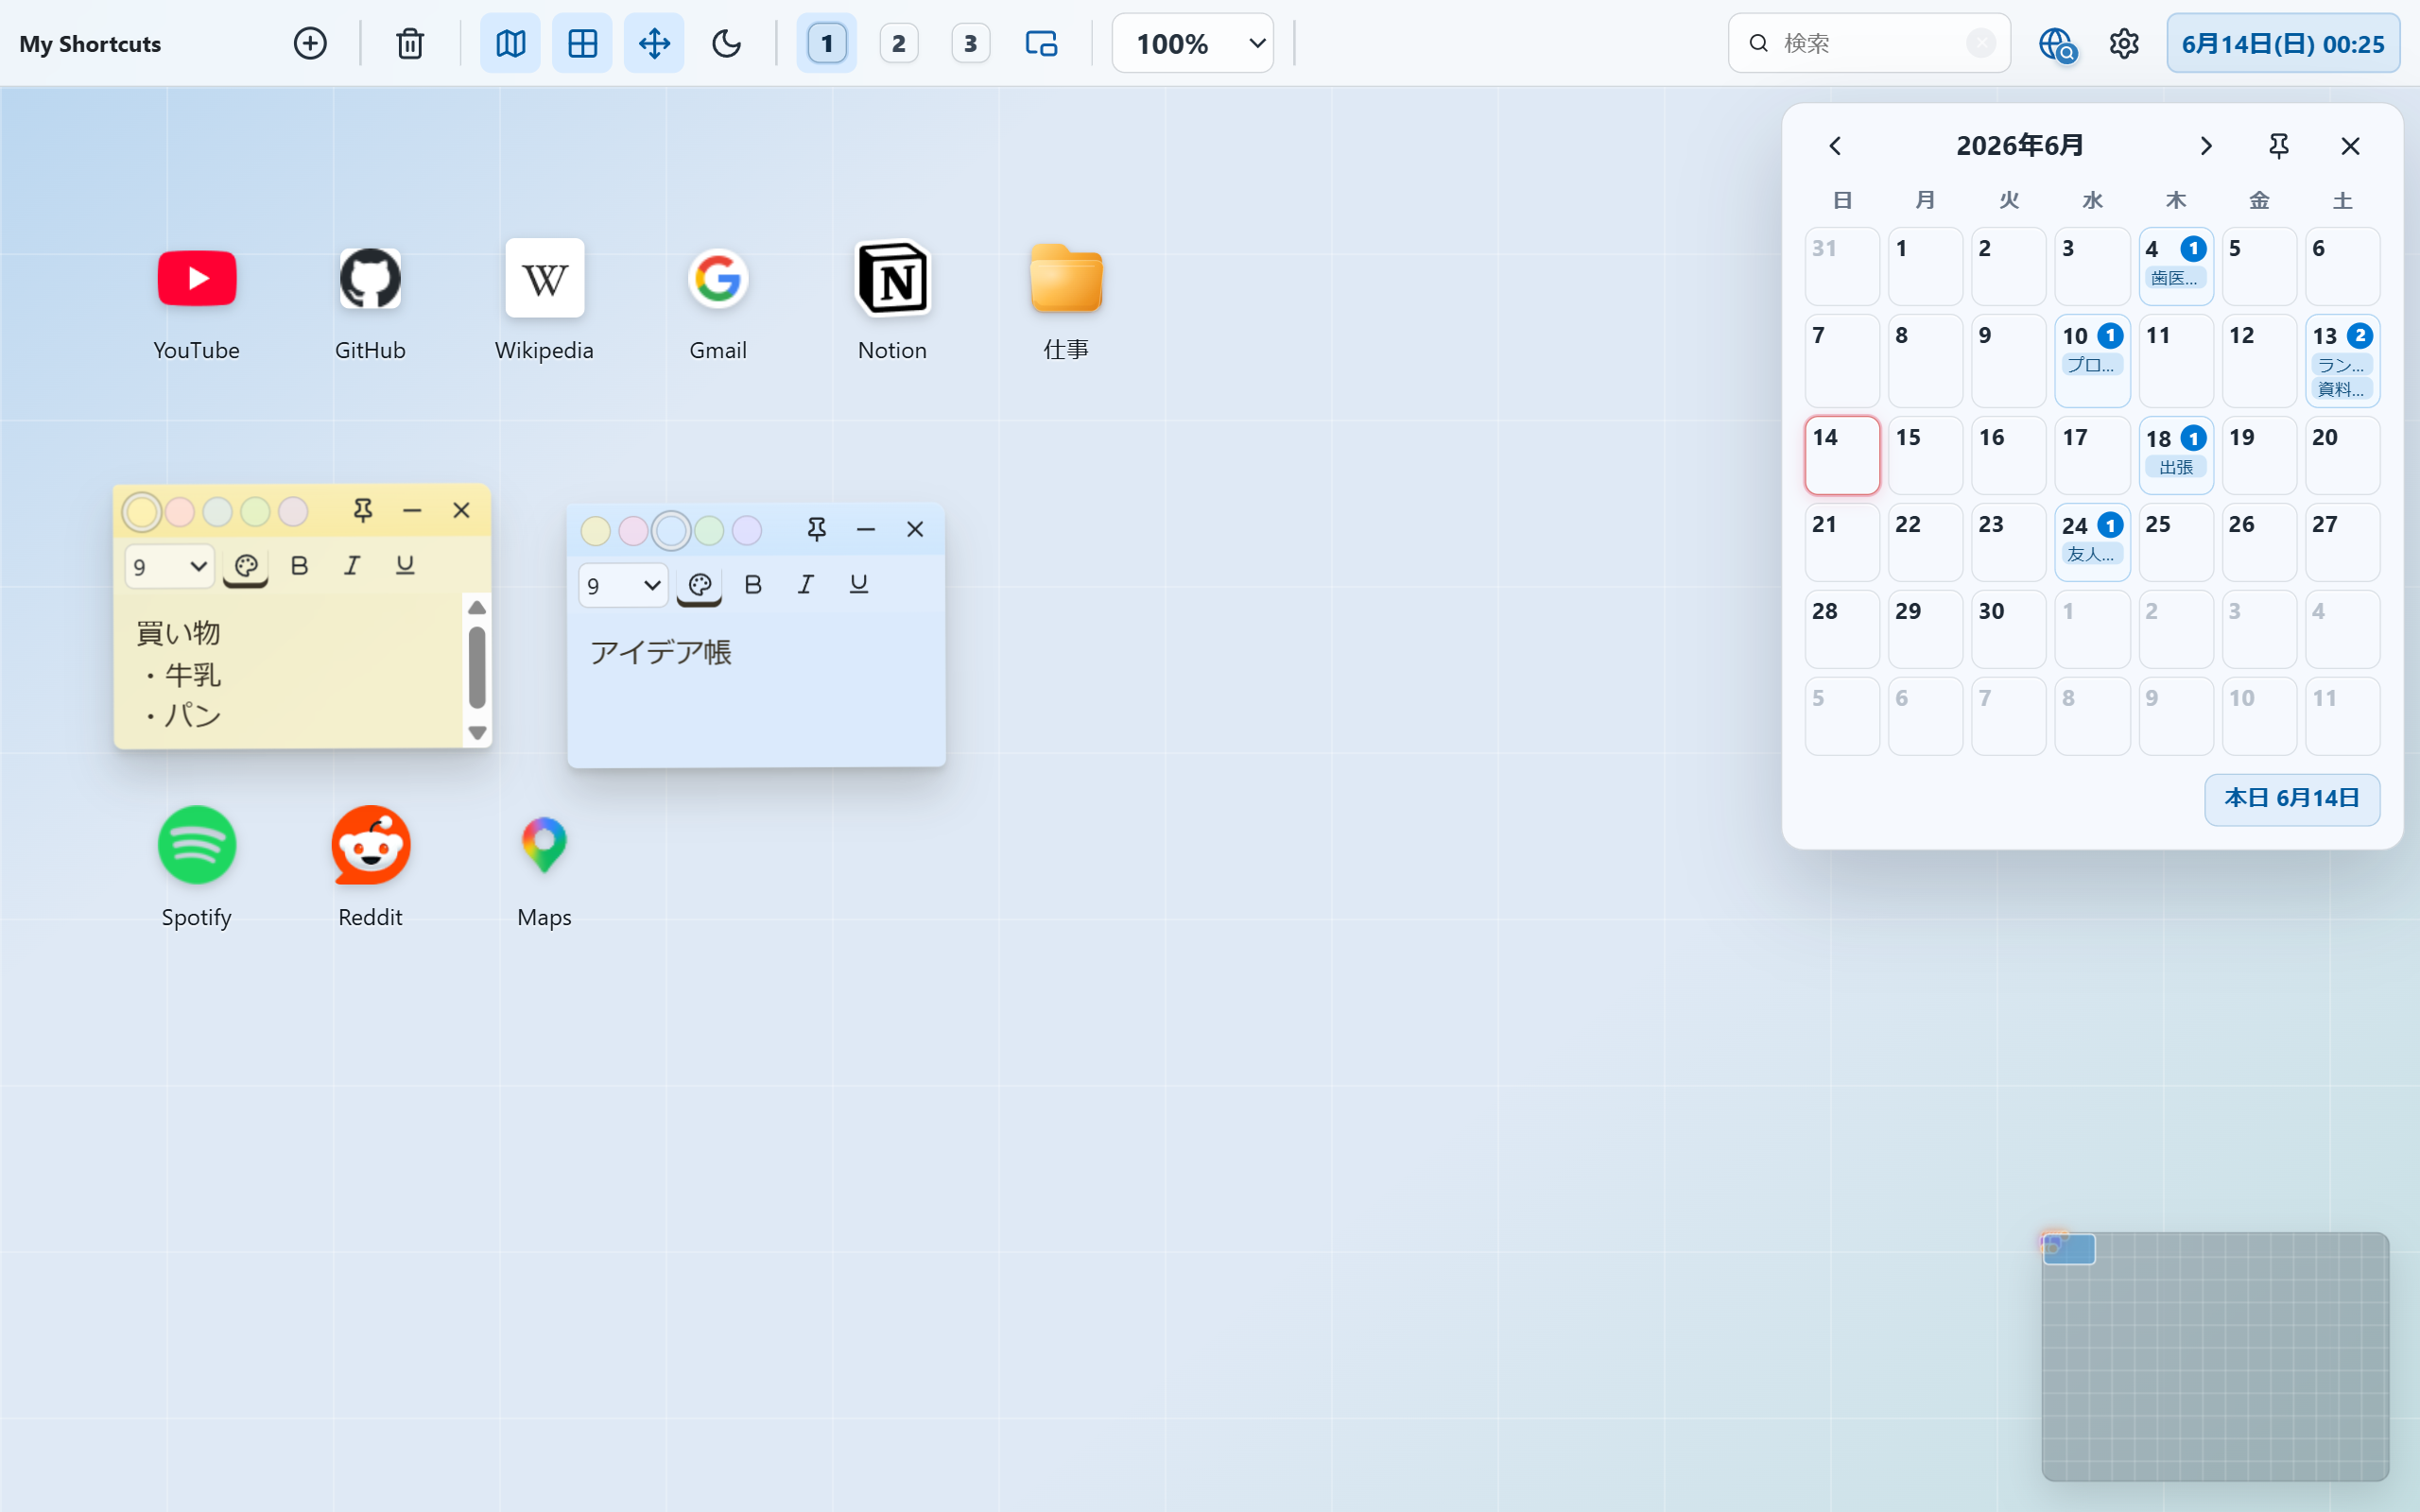Open the Gmail shortcut
The width and height of the screenshot is (2420, 1512).
coord(718,300)
